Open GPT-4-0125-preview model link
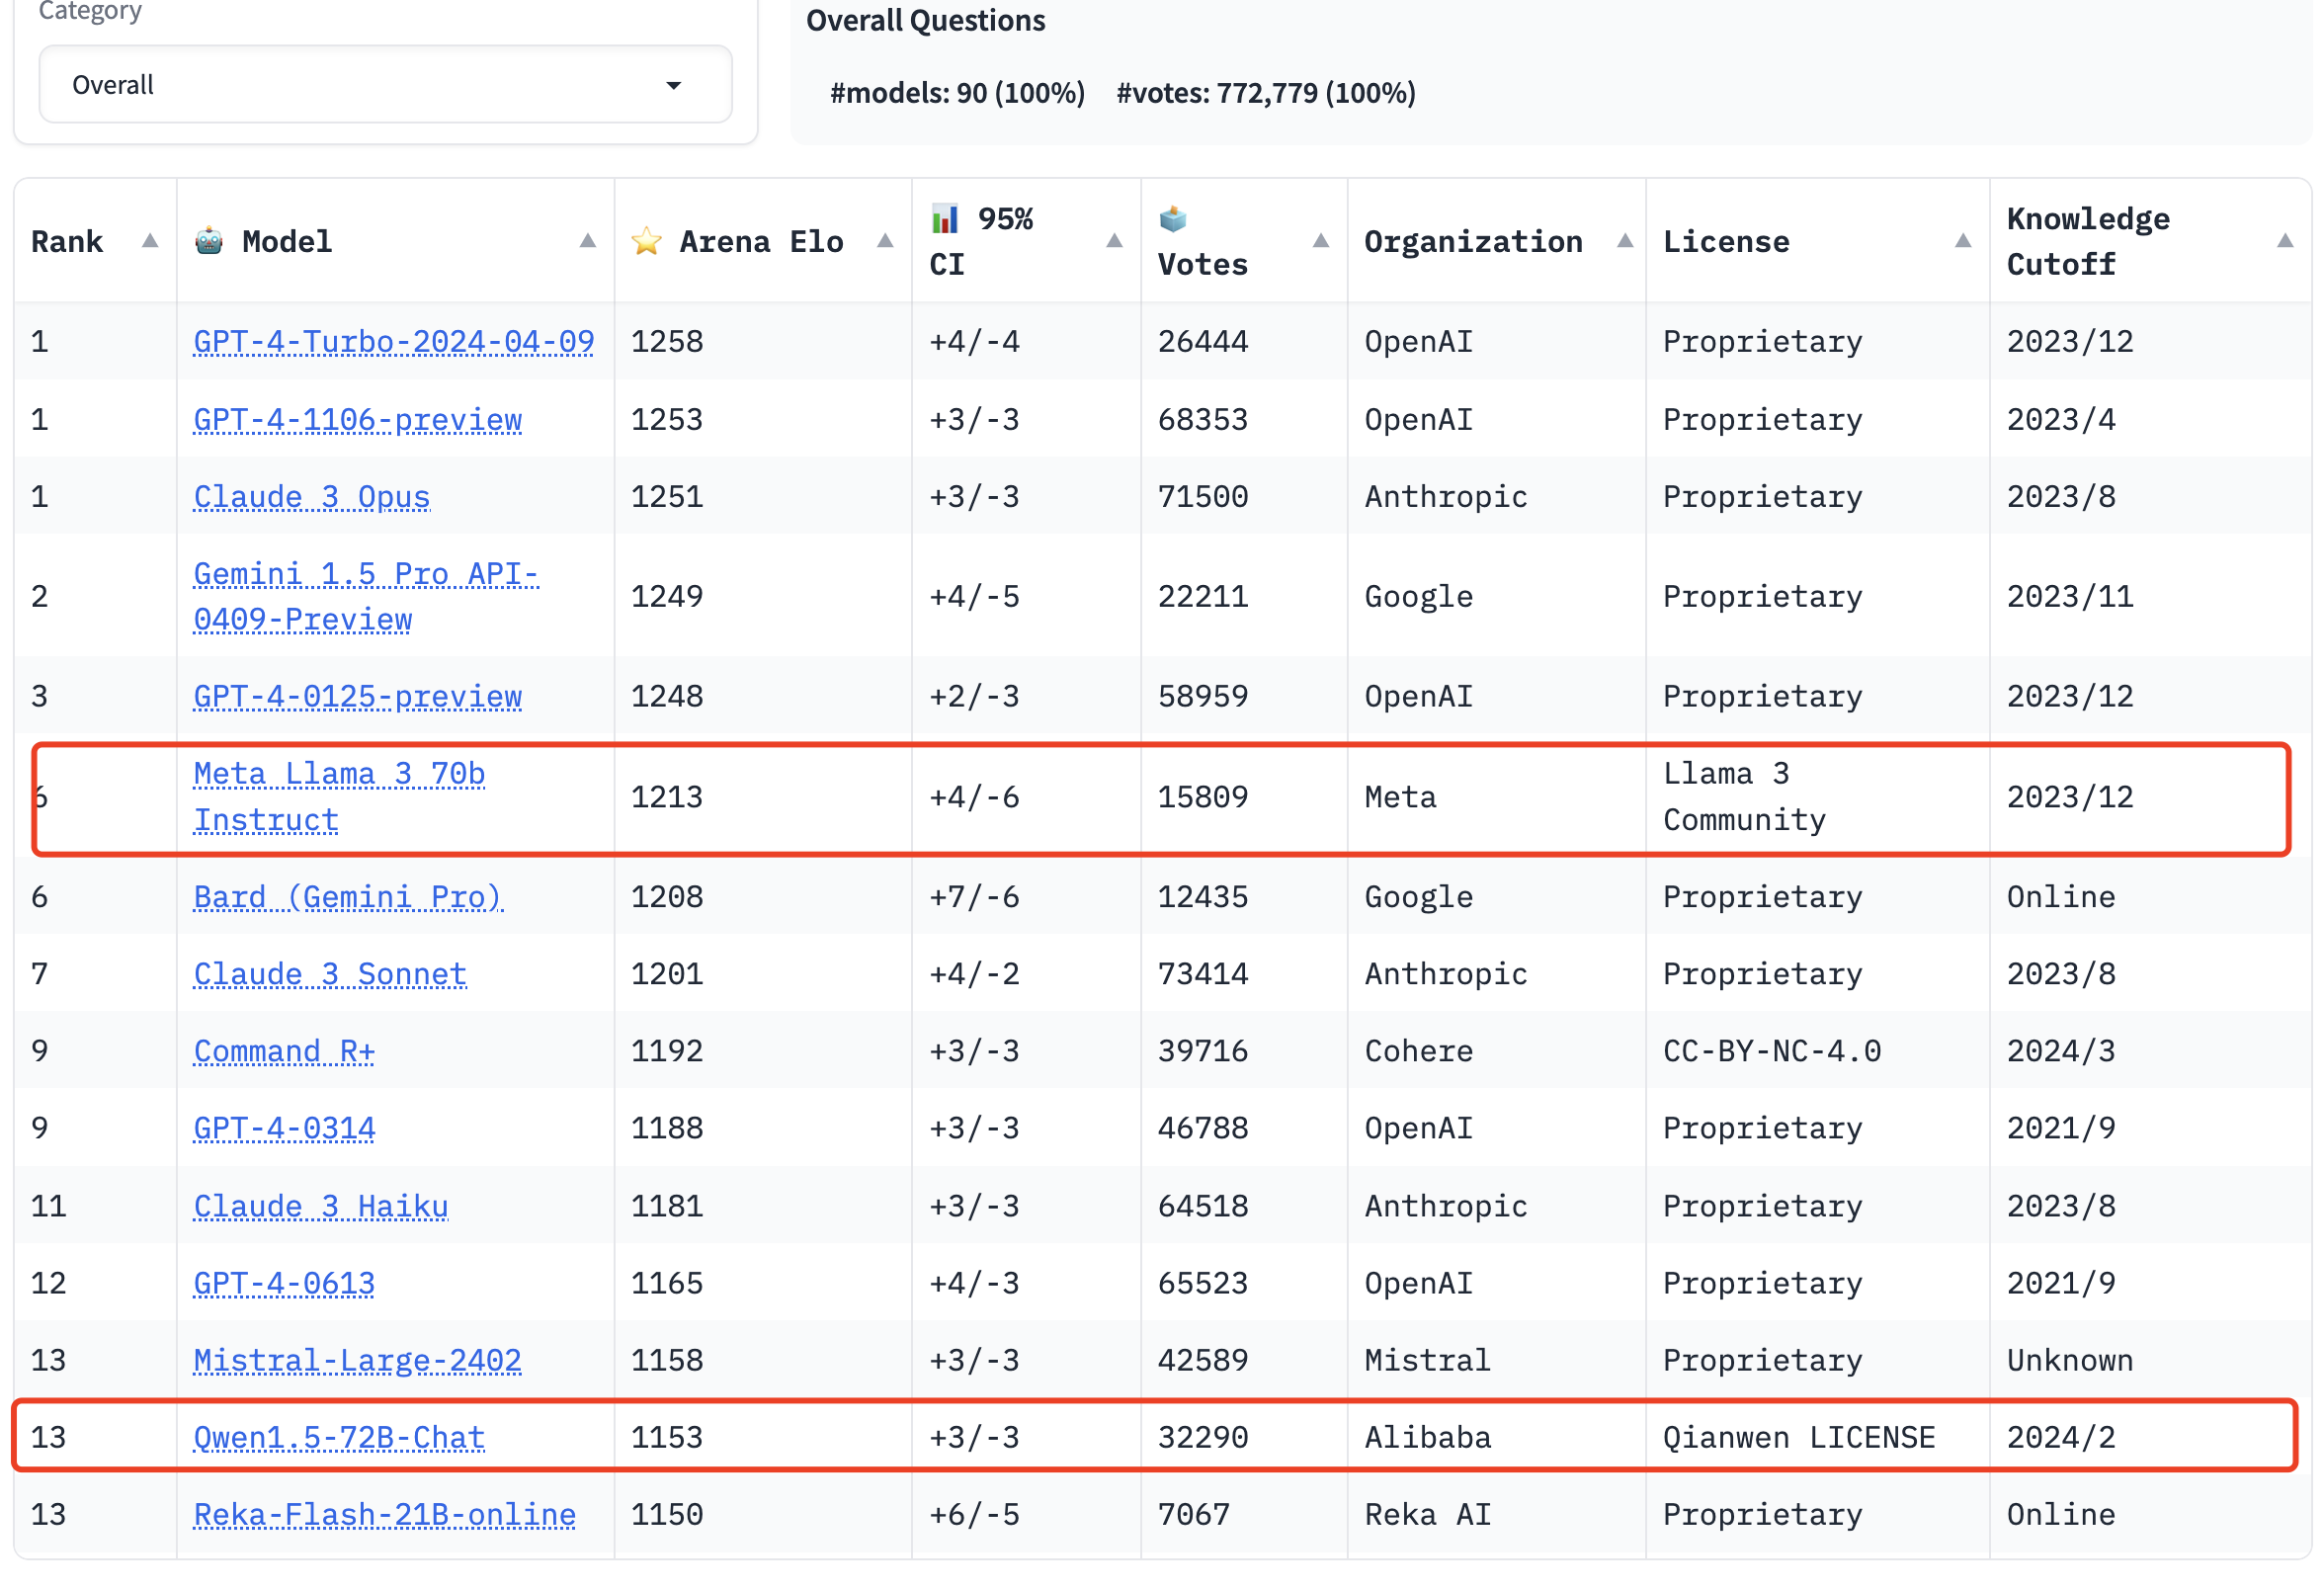The height and width of the screenshot is (1589, 2324). tap(358, 697)
